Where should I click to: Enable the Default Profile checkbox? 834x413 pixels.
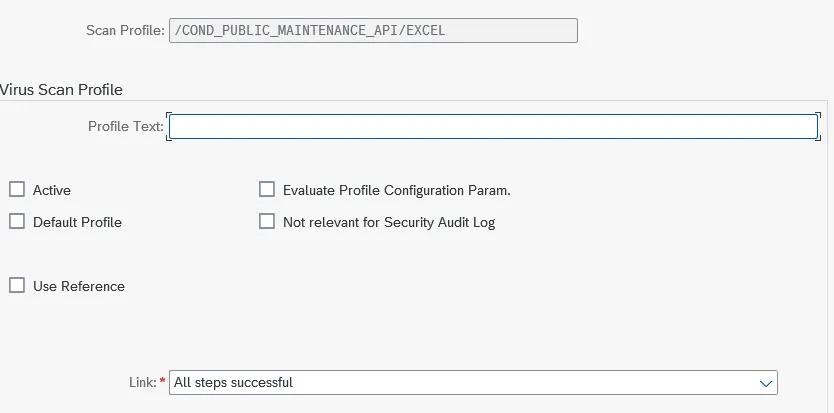17,222
